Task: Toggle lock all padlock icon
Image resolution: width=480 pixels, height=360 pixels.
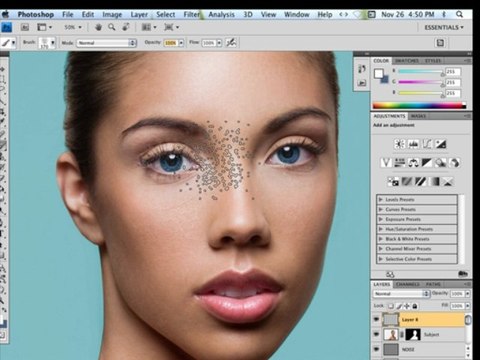Action: tap(415, 306)
